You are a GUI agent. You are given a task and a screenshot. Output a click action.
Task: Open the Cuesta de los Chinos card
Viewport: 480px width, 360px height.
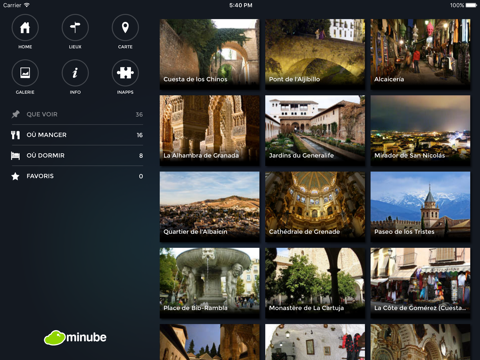210,54
